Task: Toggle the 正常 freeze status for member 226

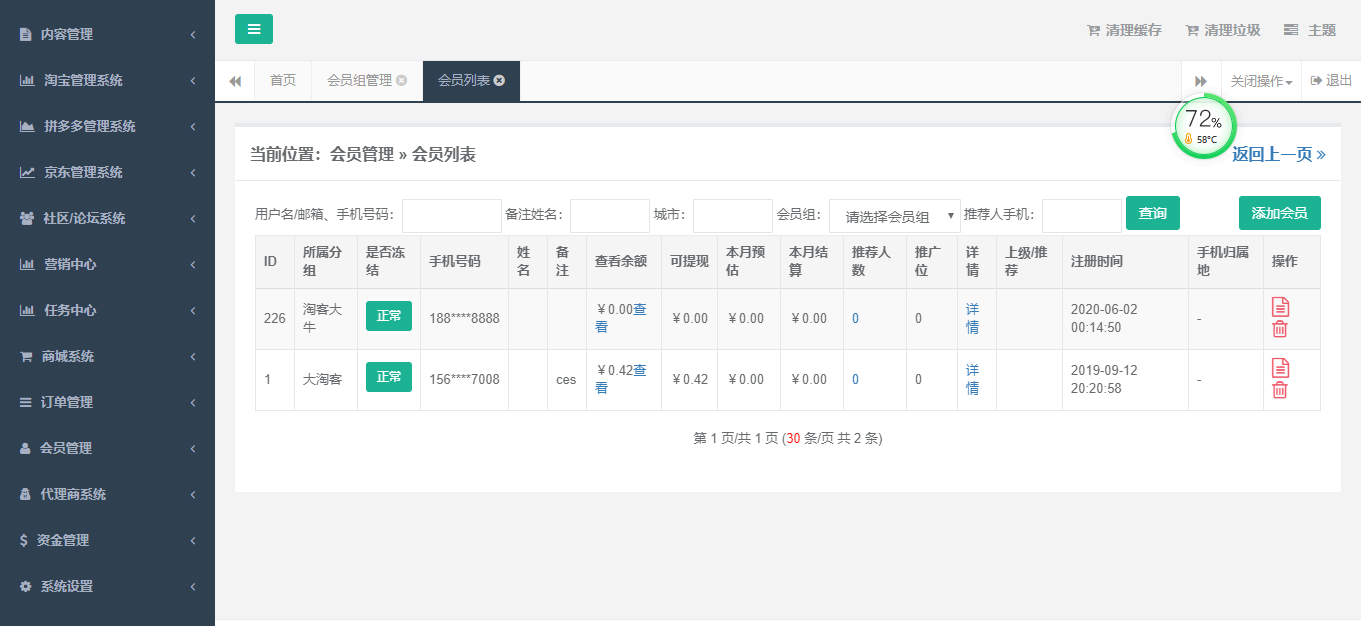Action: click(388, 316)
